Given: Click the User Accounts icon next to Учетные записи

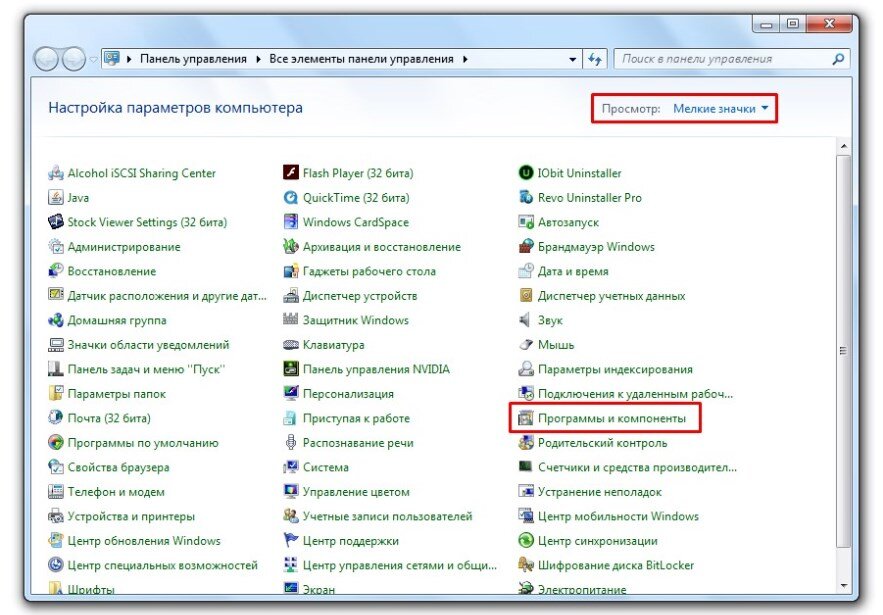Looking at the screenshot, I should pyautogui.click(x=291, y=516).
